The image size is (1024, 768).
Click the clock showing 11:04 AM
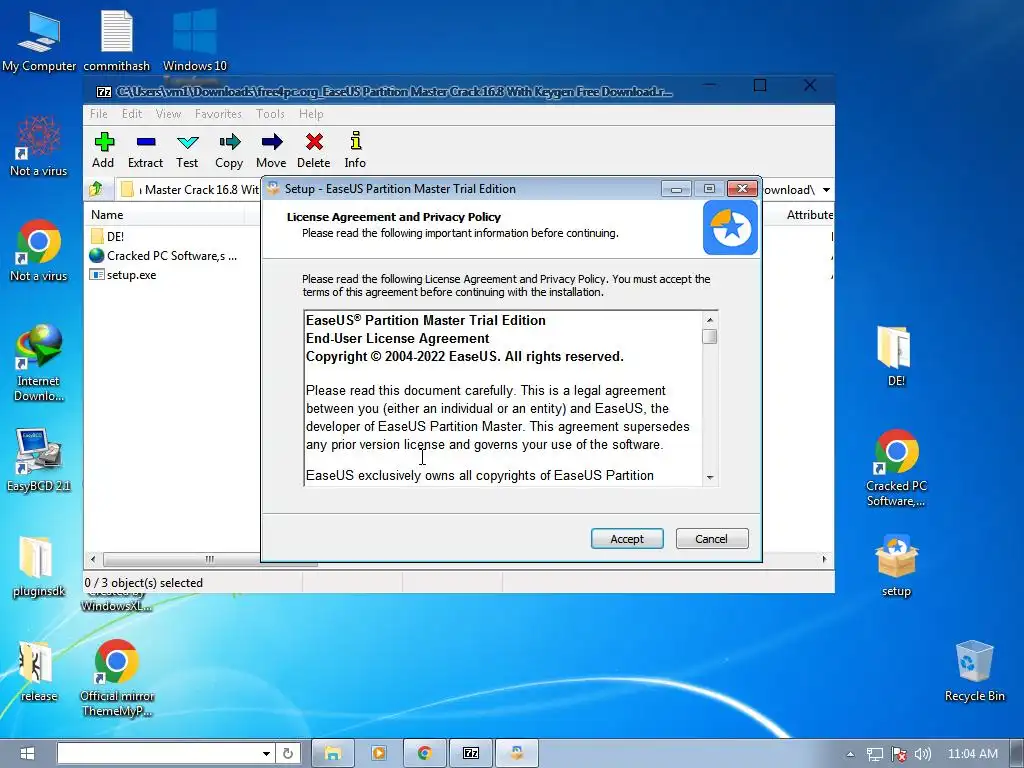(972, 754)
